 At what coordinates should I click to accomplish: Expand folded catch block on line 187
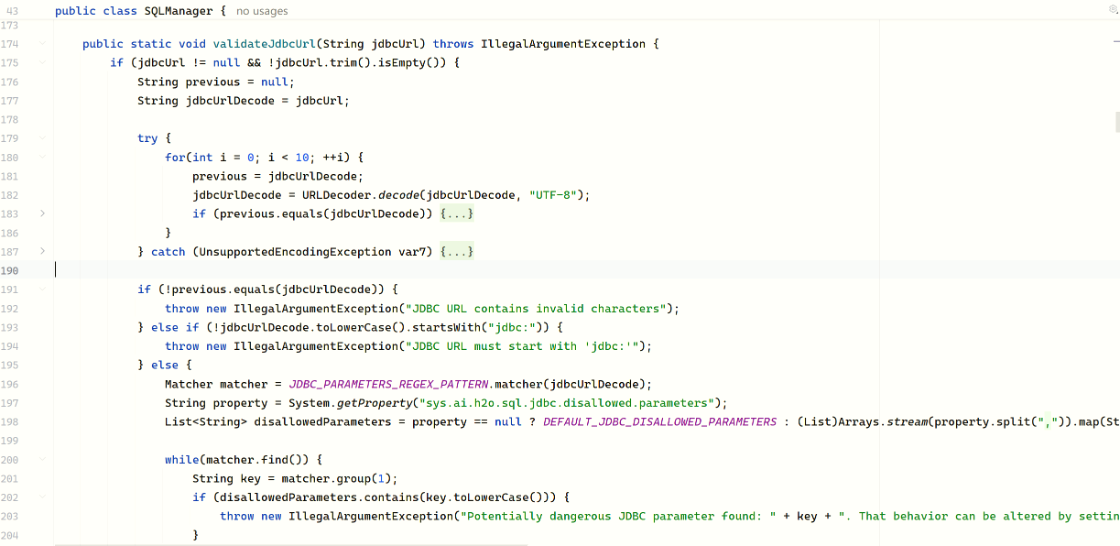[x=42, y=252]
